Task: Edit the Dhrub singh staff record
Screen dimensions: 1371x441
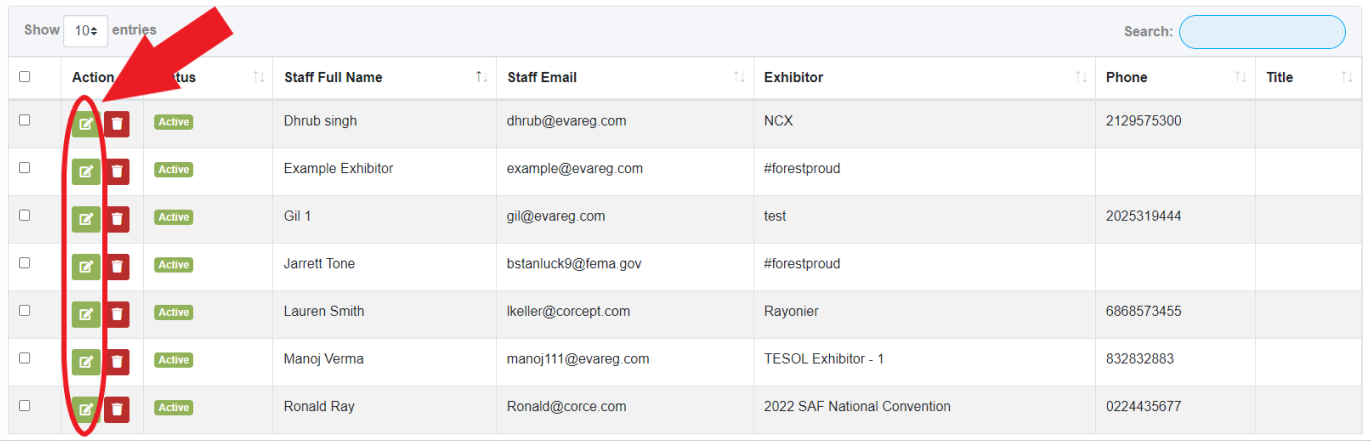Action: 86,124
